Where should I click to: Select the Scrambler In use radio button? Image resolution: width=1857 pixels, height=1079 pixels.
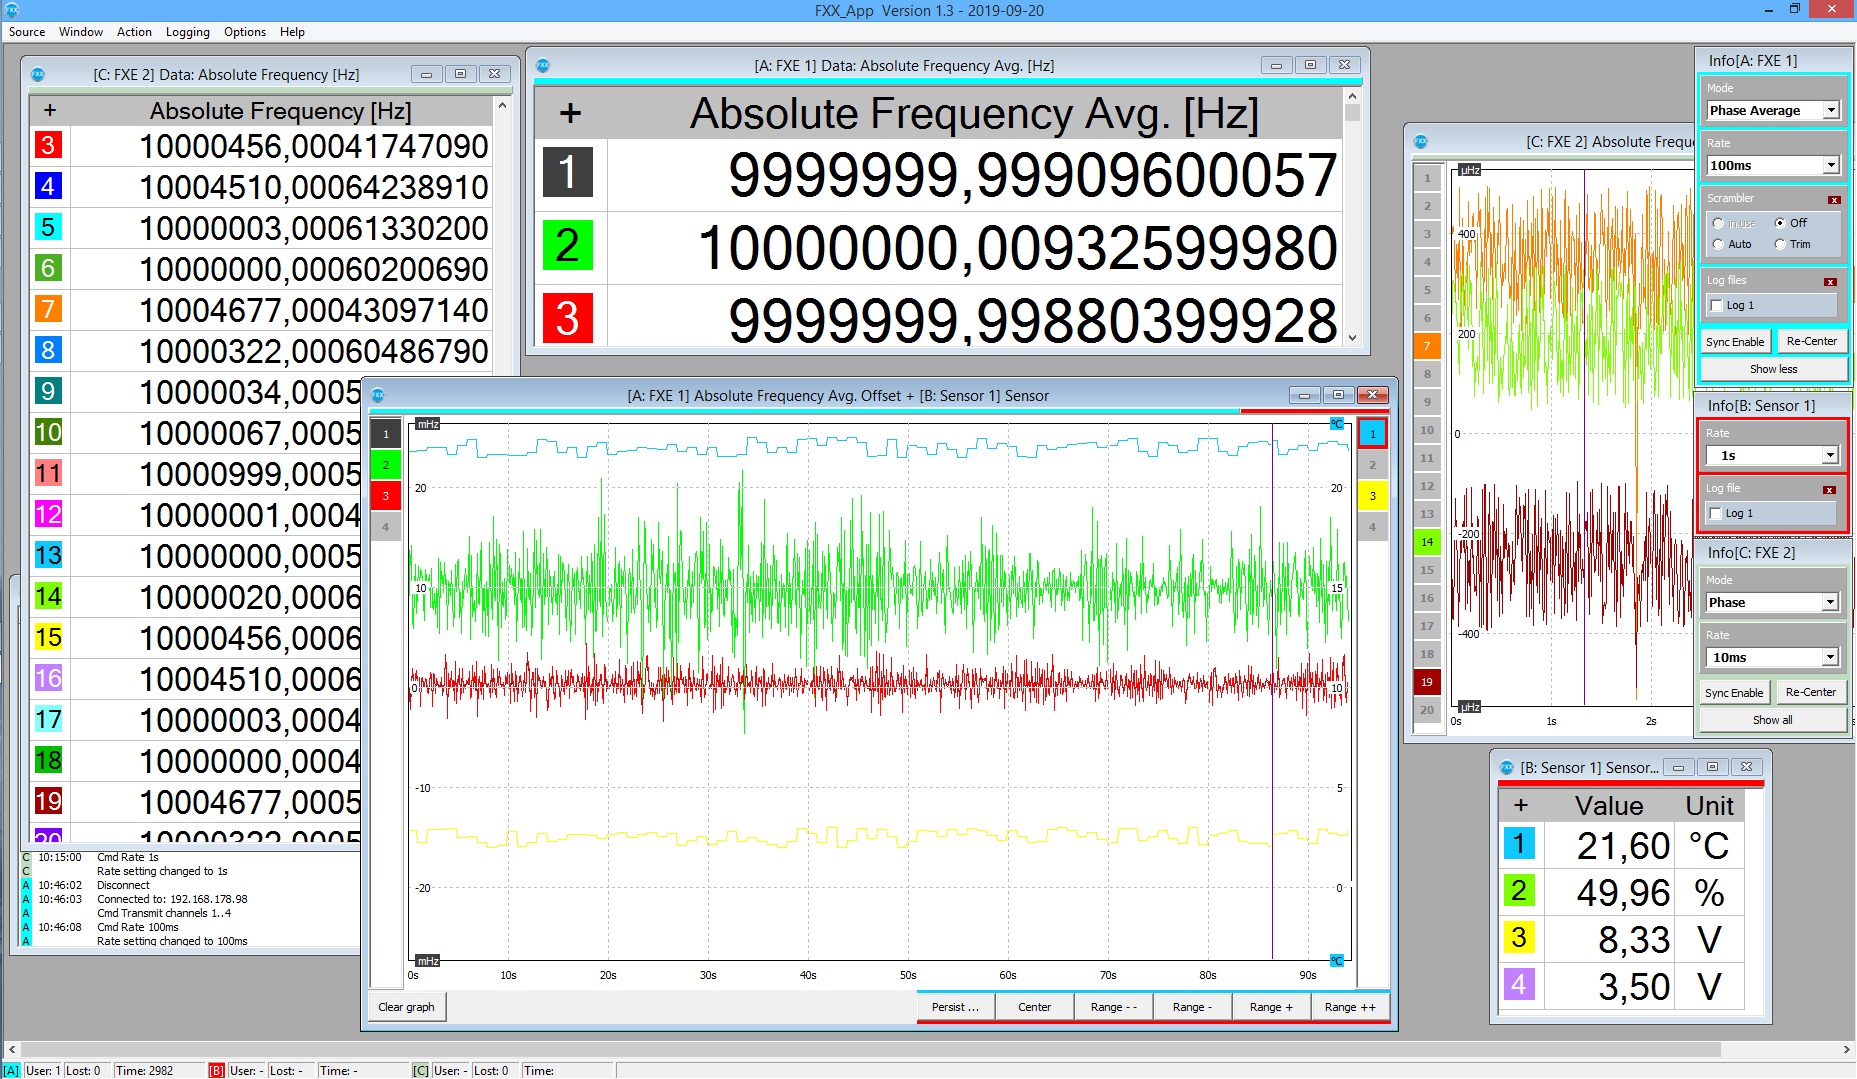tap(1718, 223)
